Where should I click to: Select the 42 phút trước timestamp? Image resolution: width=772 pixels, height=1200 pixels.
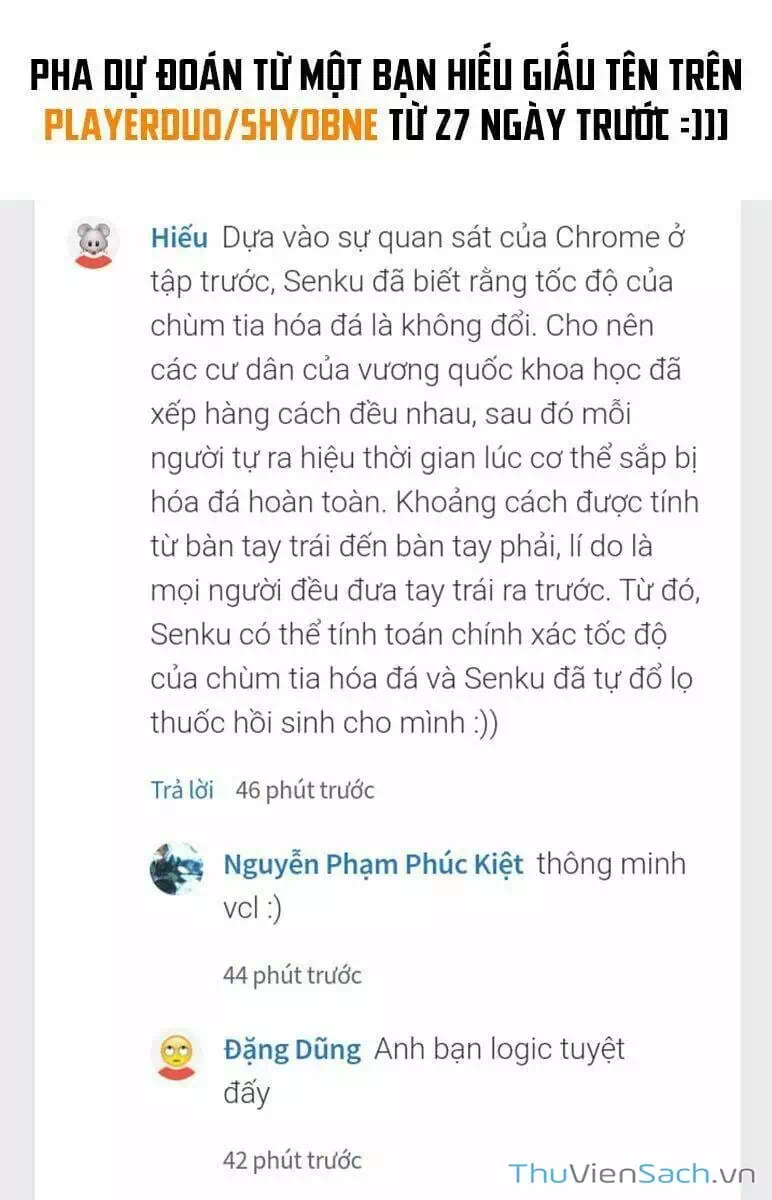(x=292, y=1161)
